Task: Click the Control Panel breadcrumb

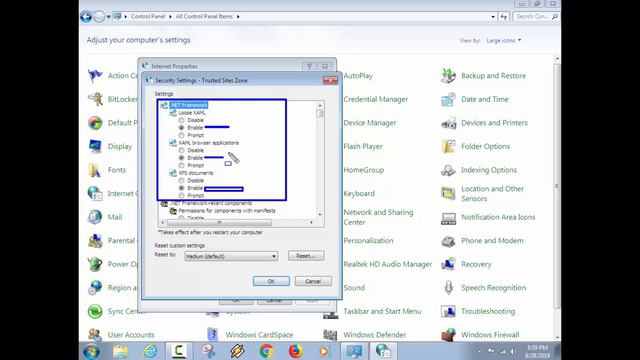Action: [148, 17]
